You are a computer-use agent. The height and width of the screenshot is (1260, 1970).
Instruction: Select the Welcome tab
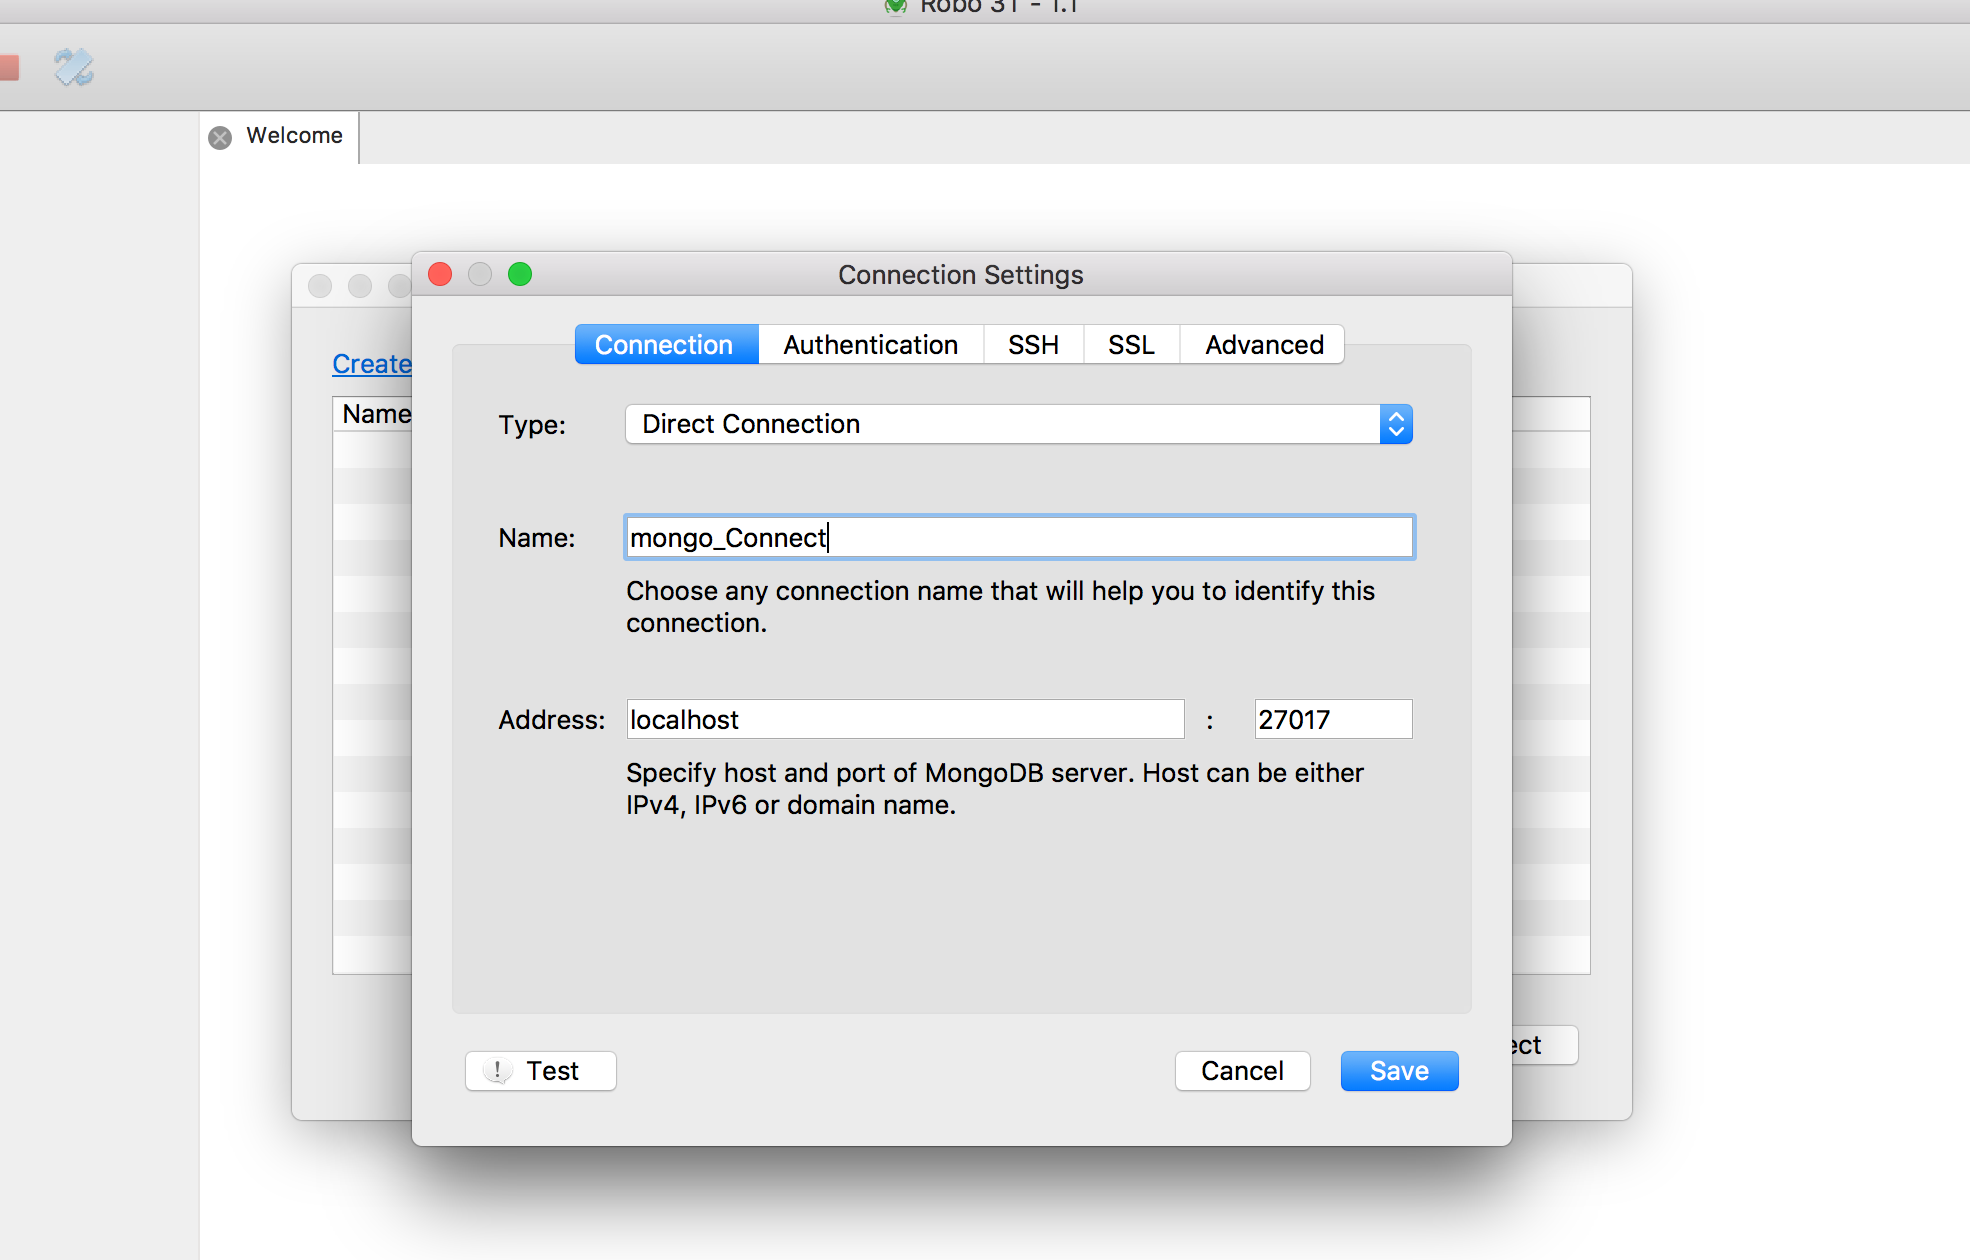coord(294,136)
